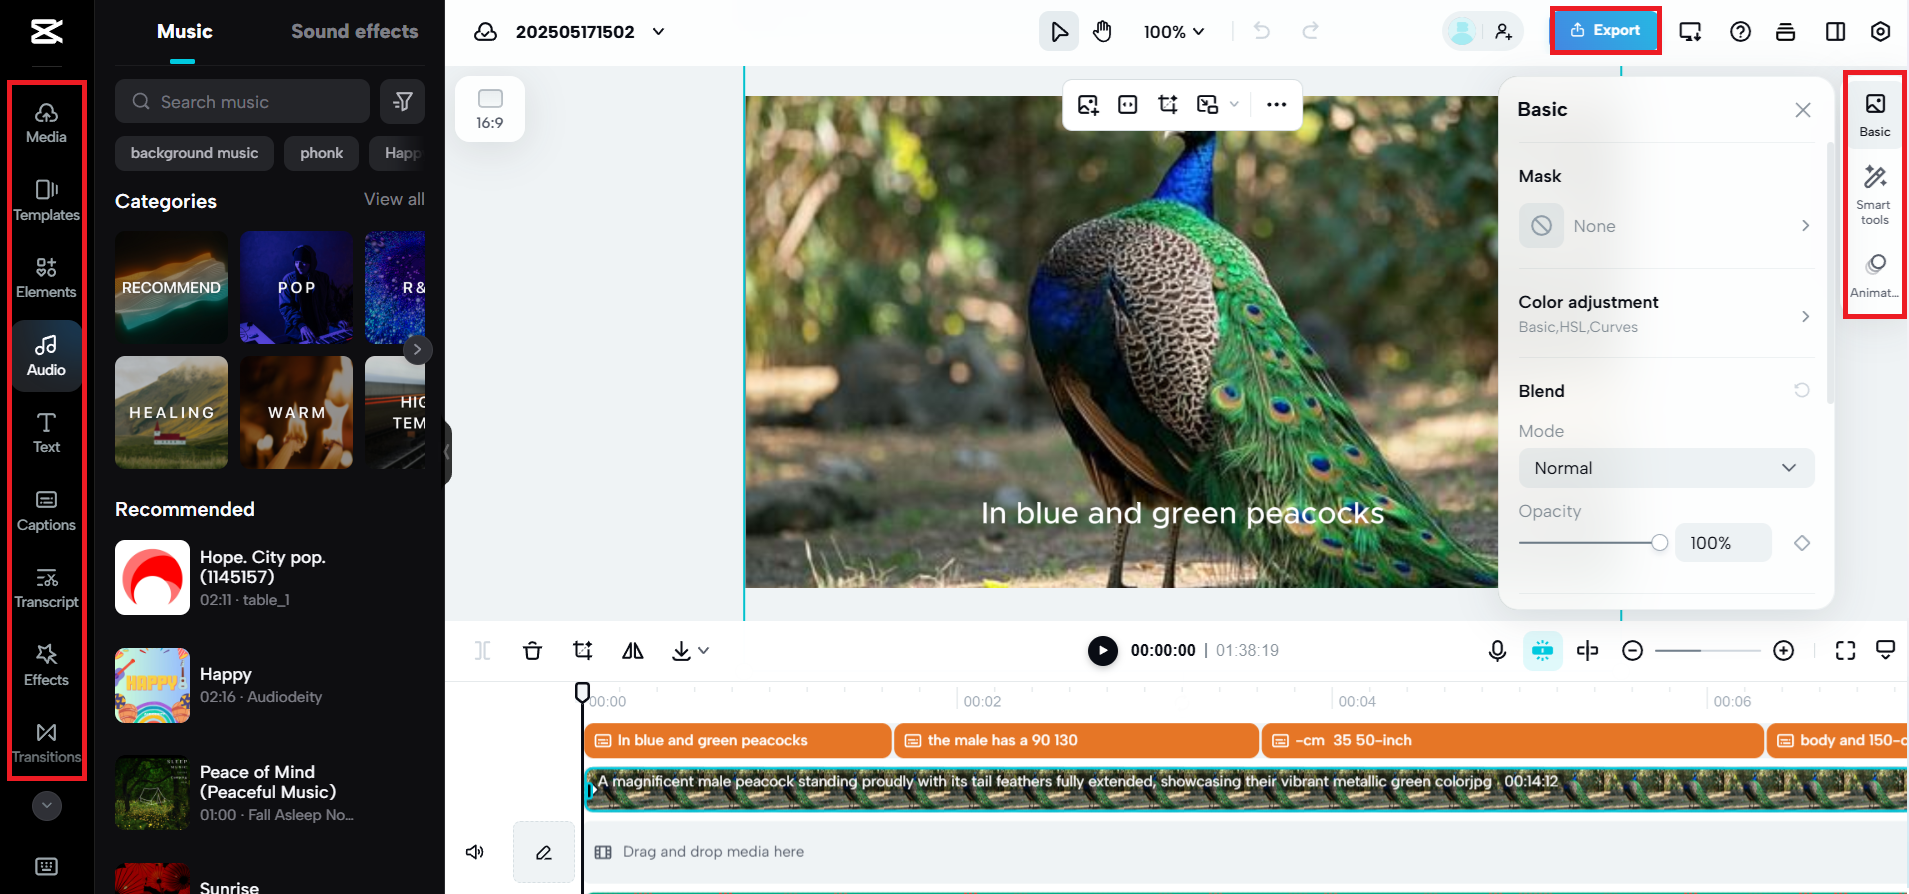Open the Text panel
The width and height of the screenshot is (1909, 894).
click(x=46, y=433)
